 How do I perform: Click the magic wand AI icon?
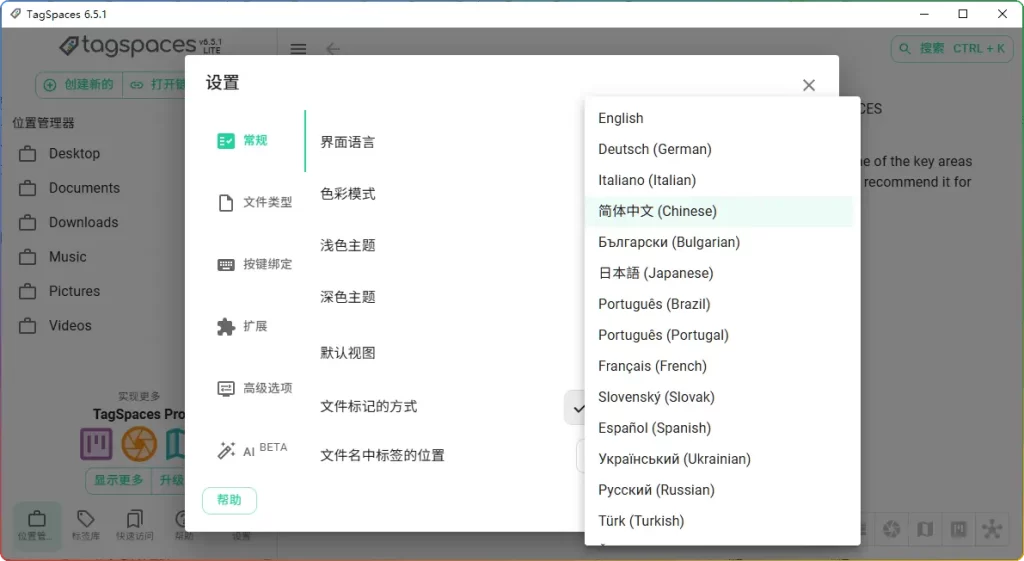[x=226, y=450]
